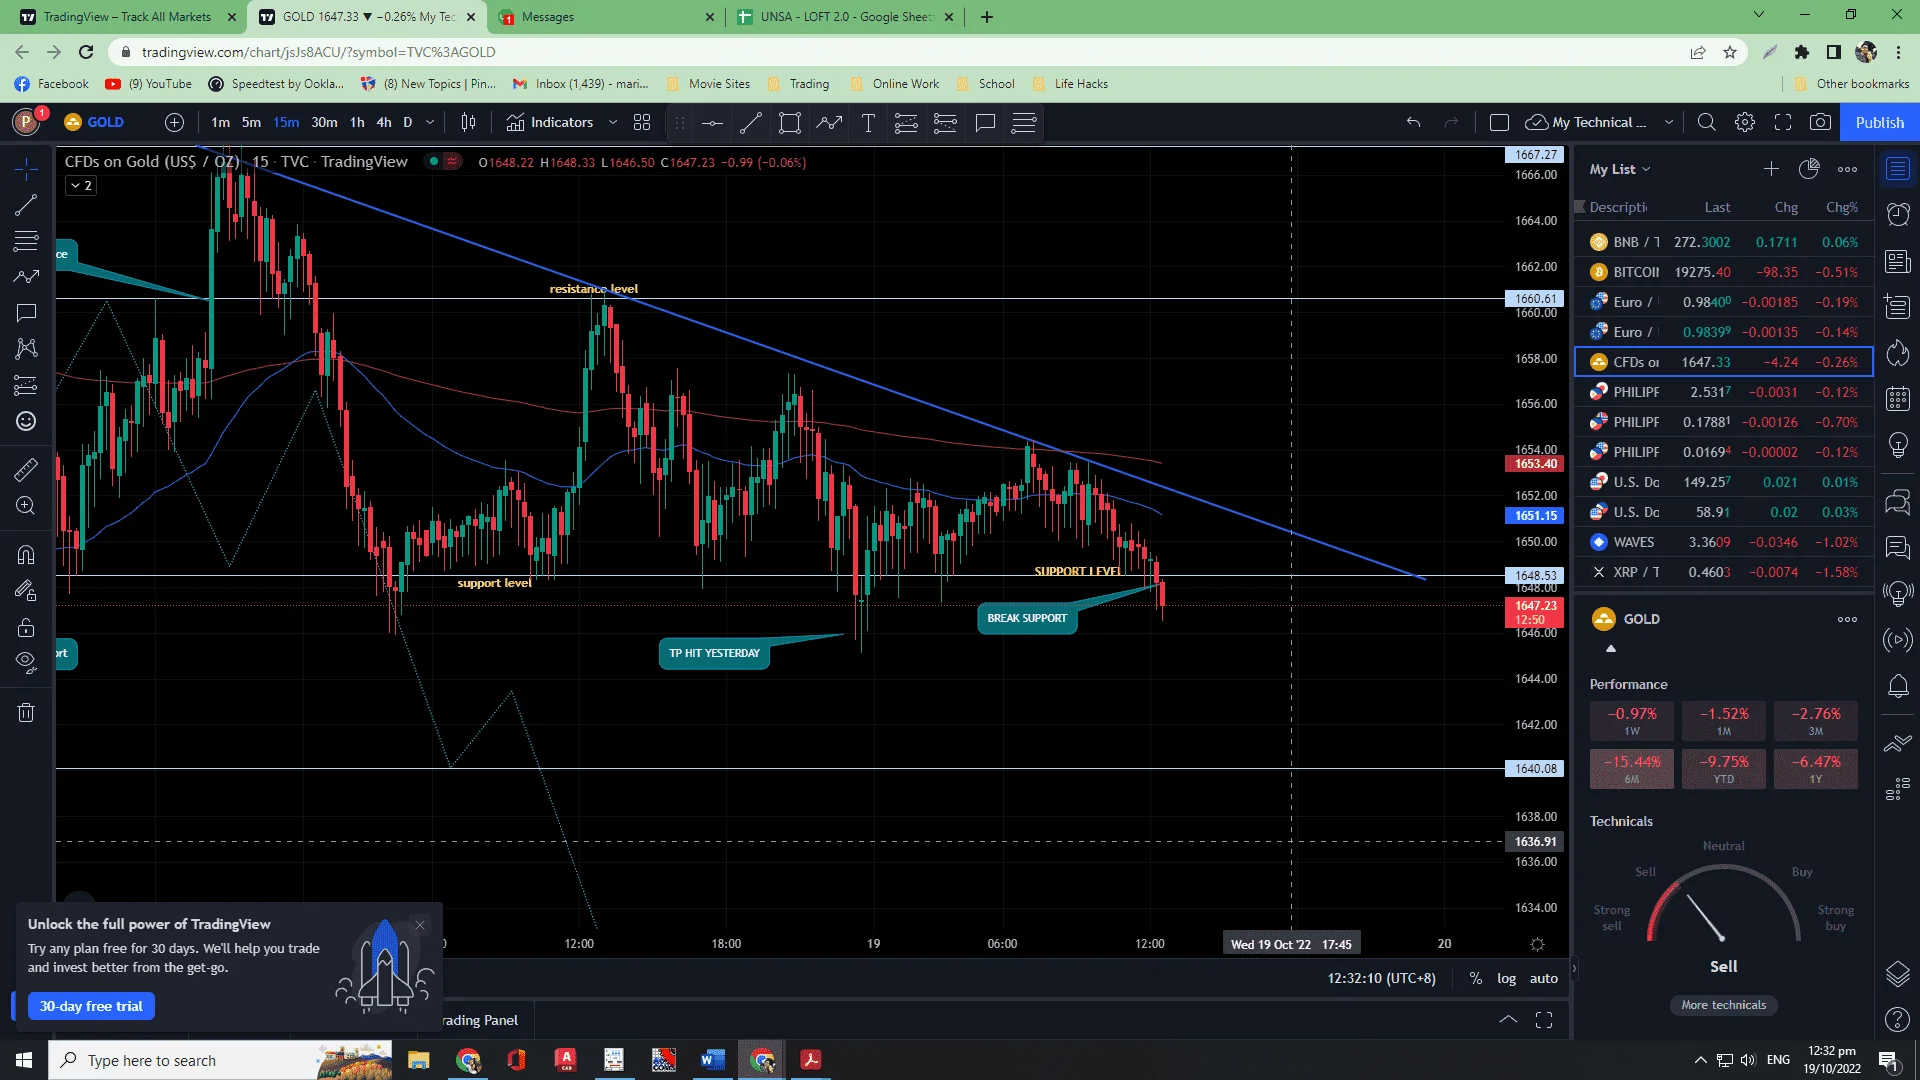This screenshot has height=1080, width=1920.
Task: Take a chart snapshot with camera icon
Action: [x=1821, y=122]
